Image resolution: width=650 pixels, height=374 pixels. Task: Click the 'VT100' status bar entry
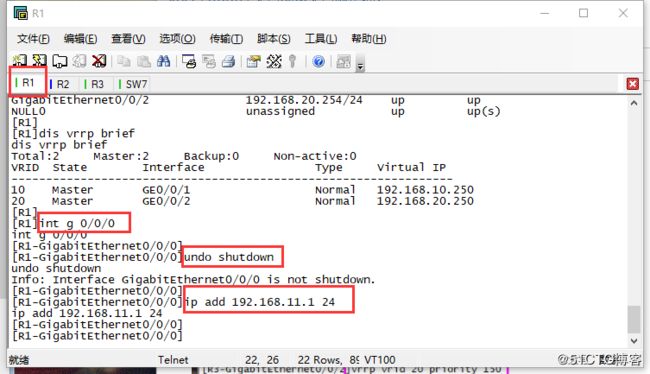[x=379, y=360]
